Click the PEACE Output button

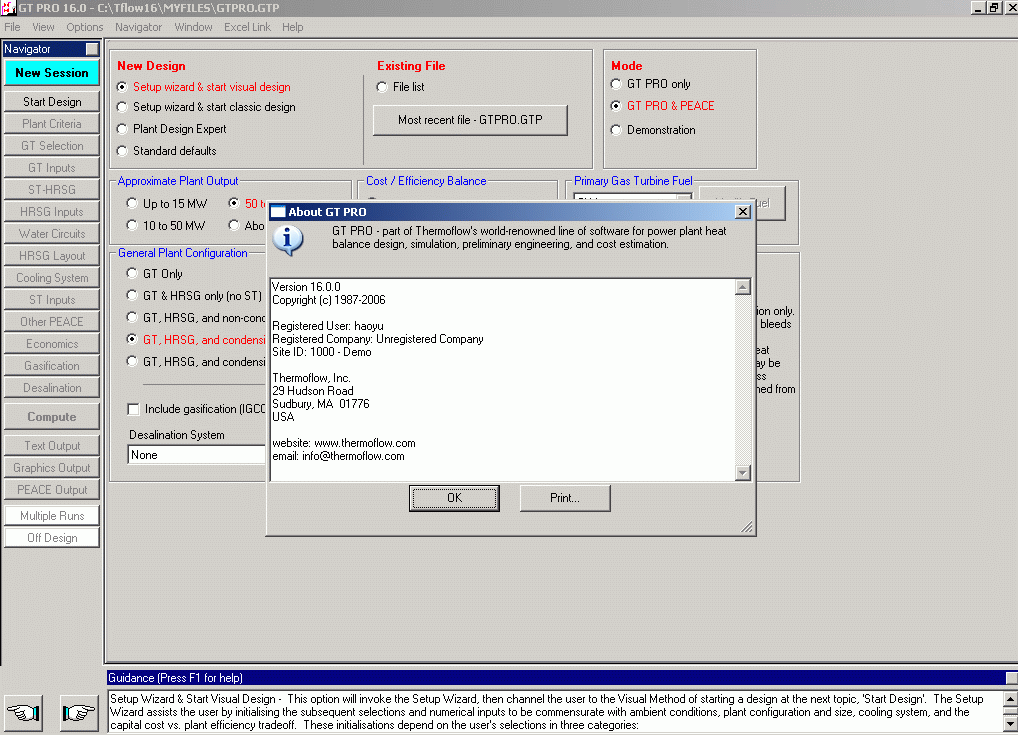coord(52,490)
